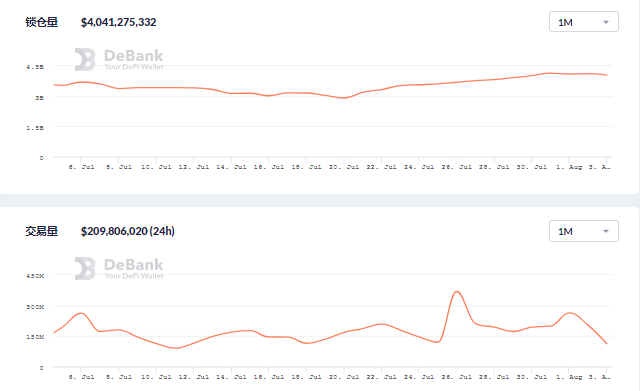
Task: Click the 20. Jul dip on the locked-value line
Action: [x=344, y=98]
